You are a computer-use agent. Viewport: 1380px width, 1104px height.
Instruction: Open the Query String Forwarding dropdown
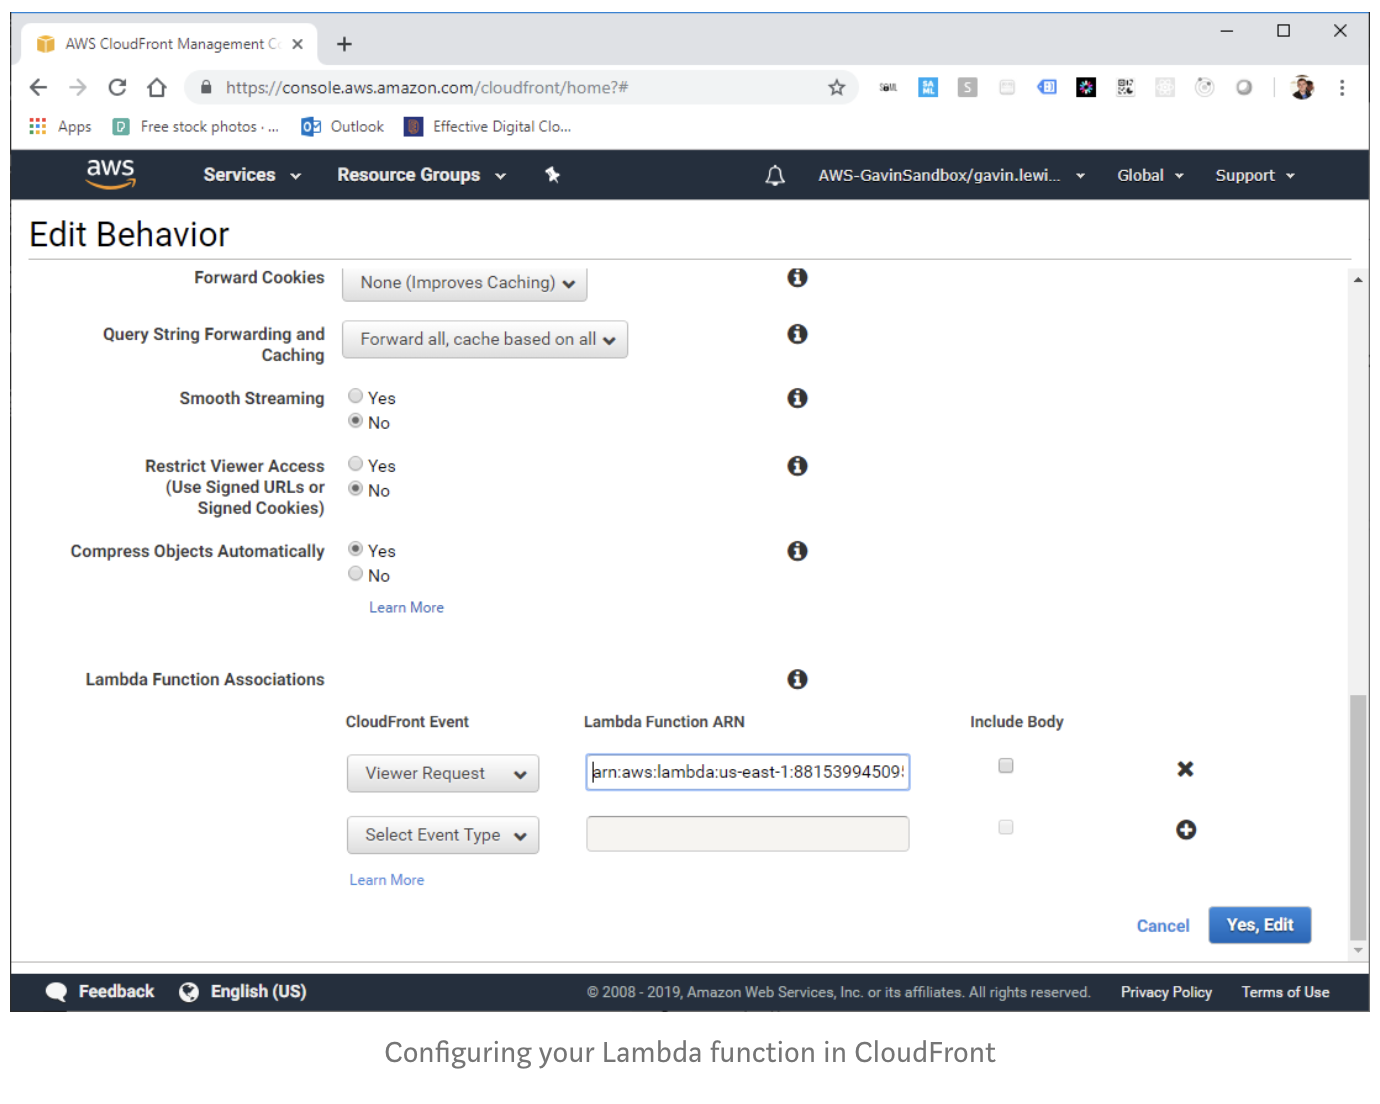click(485, 340)
